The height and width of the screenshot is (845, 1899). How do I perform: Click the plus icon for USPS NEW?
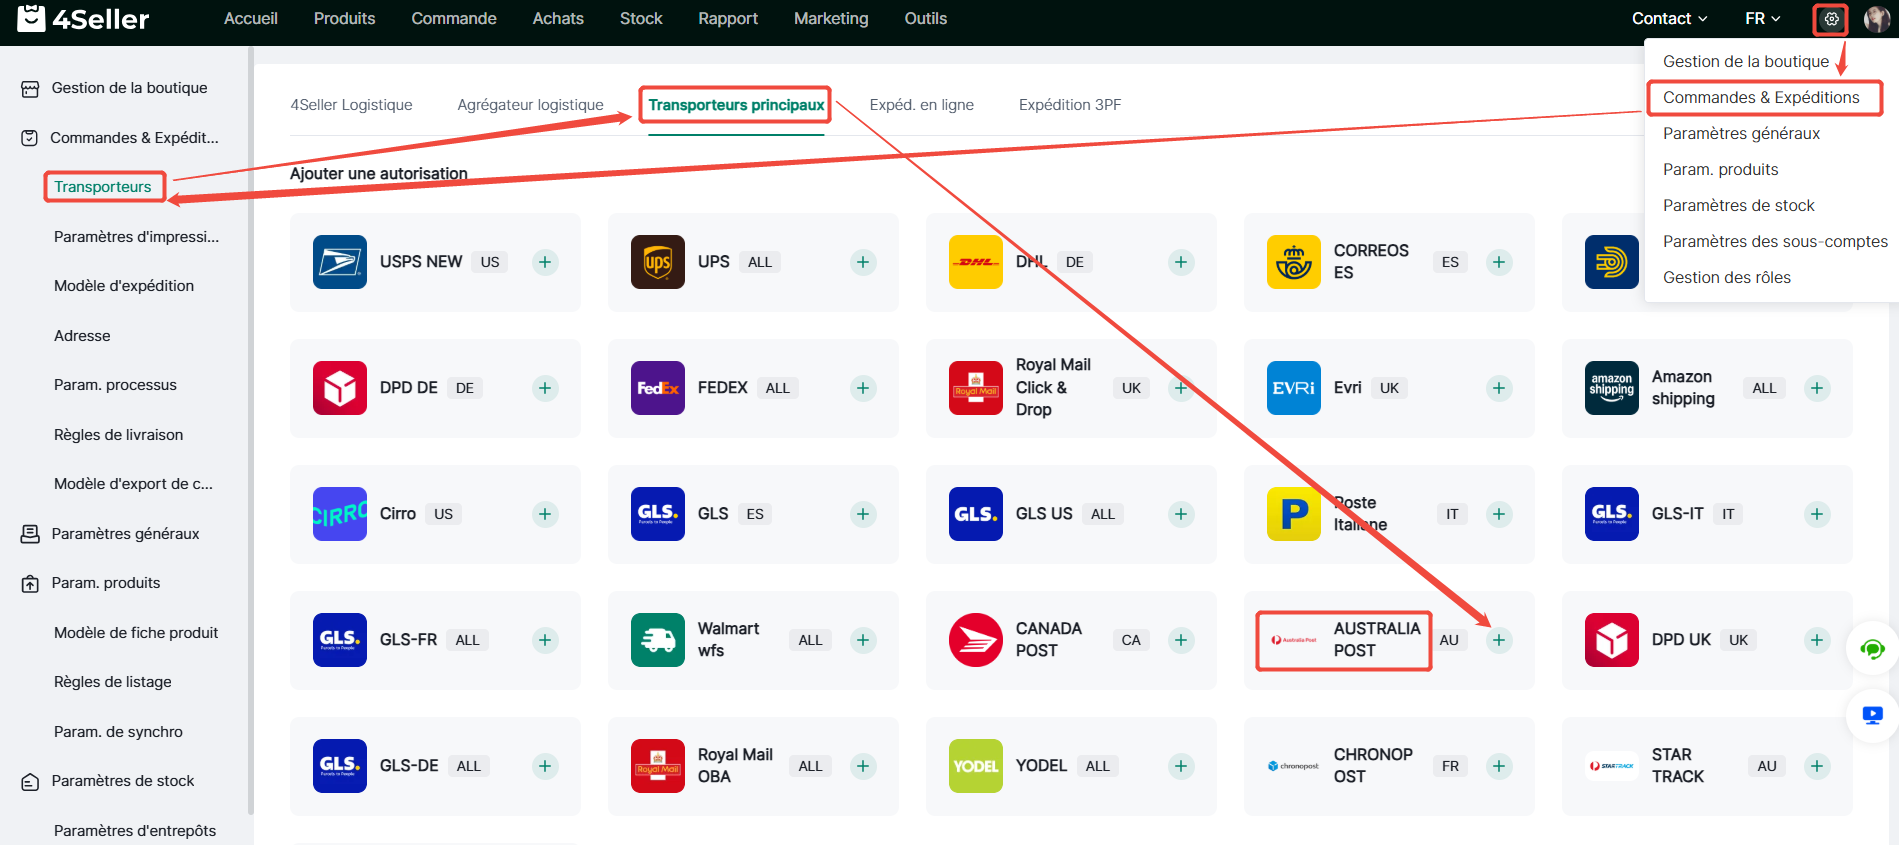[x=545, y=262]
